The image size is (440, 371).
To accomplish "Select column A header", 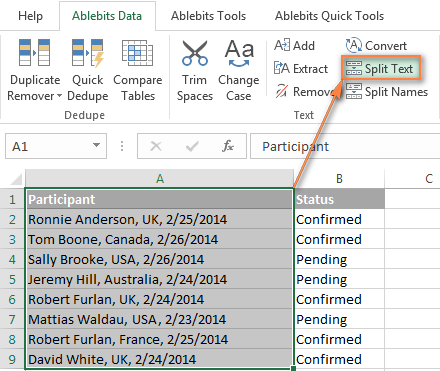I will (x=160, y=179).
